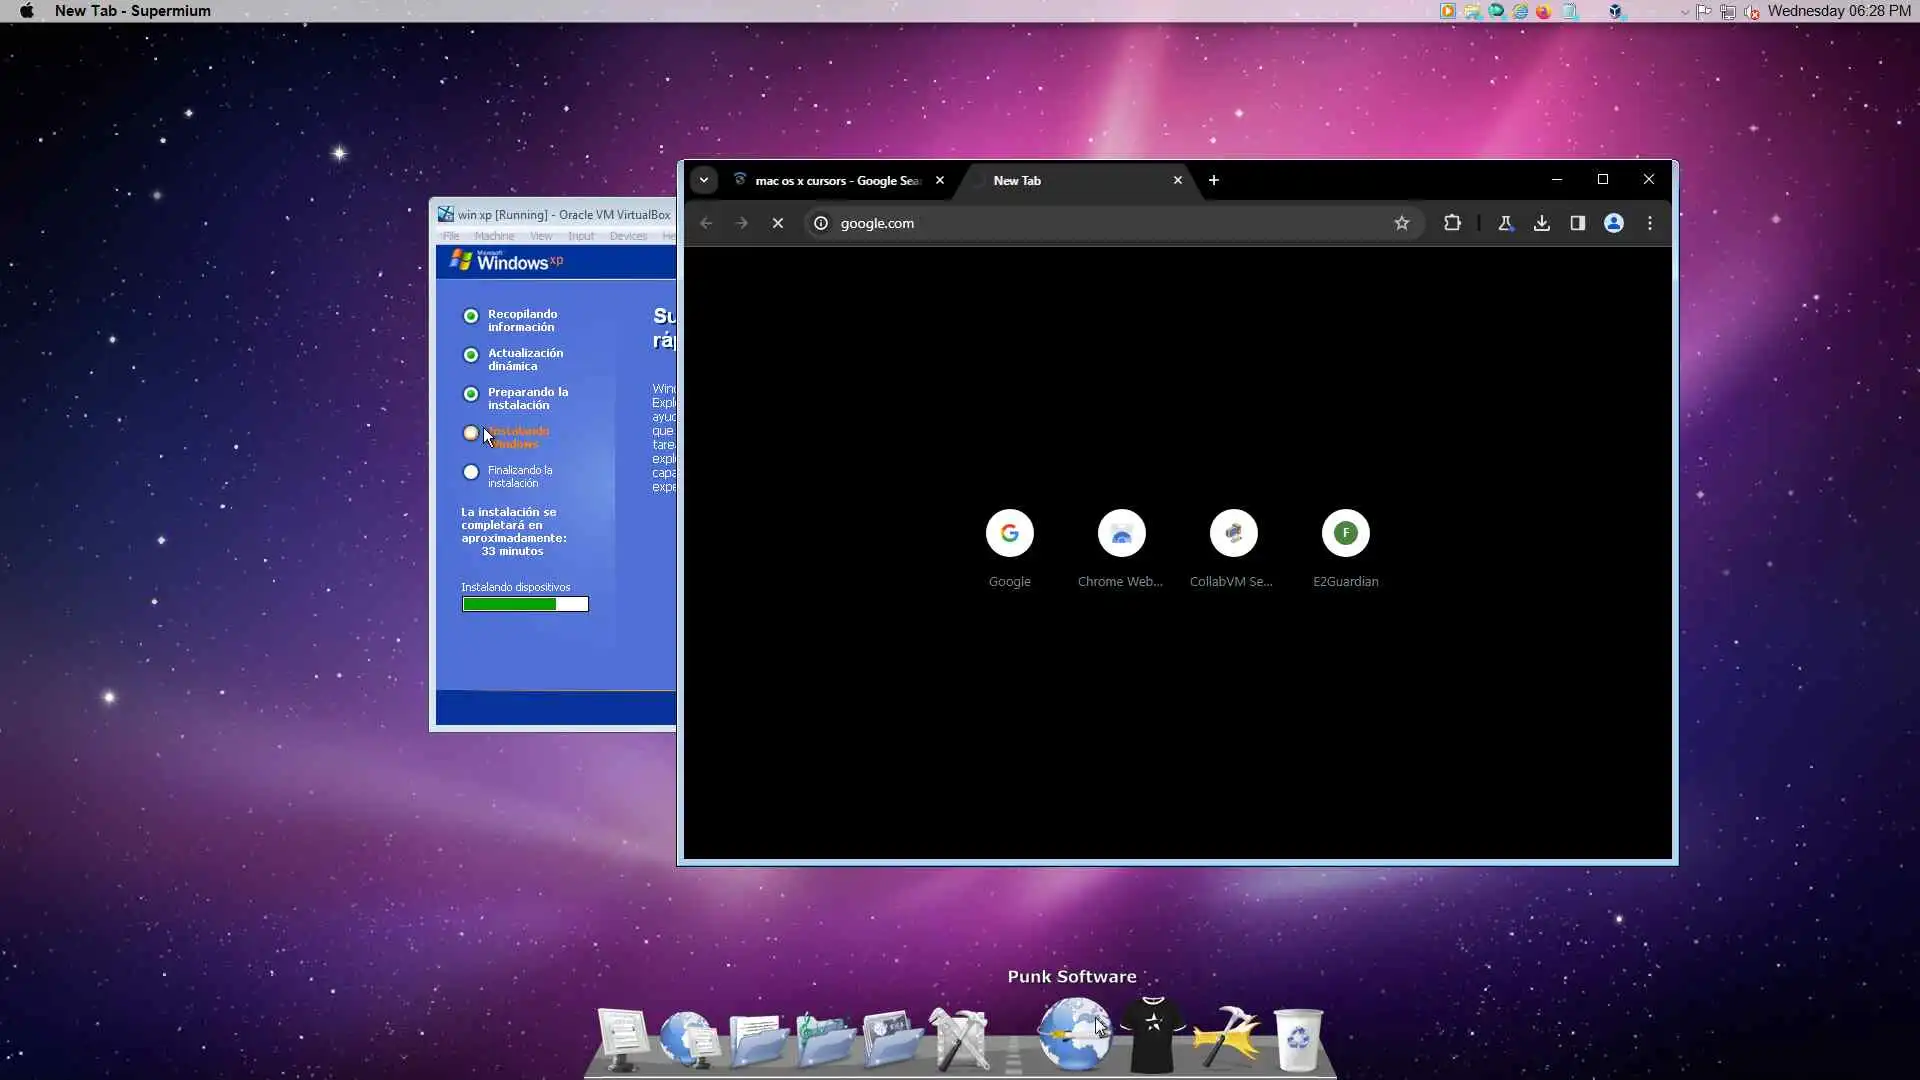Select the 'Actualización dinámica' radio step
This screenshot has width=1920, height=1080.
click(471, 355)
